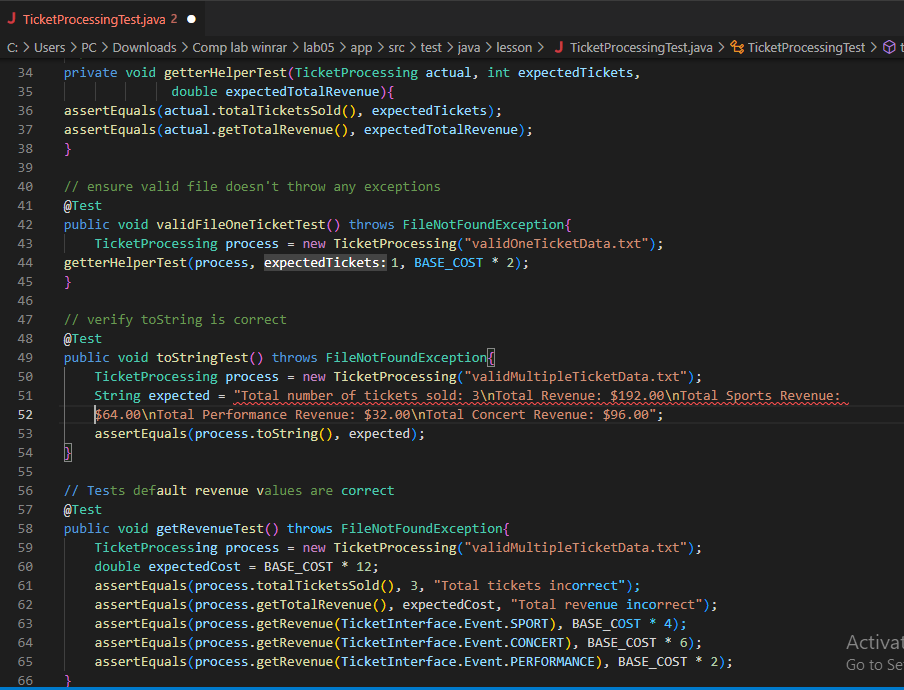Image resolution: width=904 pixels, height=690 pixels.
Task: Open the Downloads breadcrumb folder
Action: tap(144, 48)
